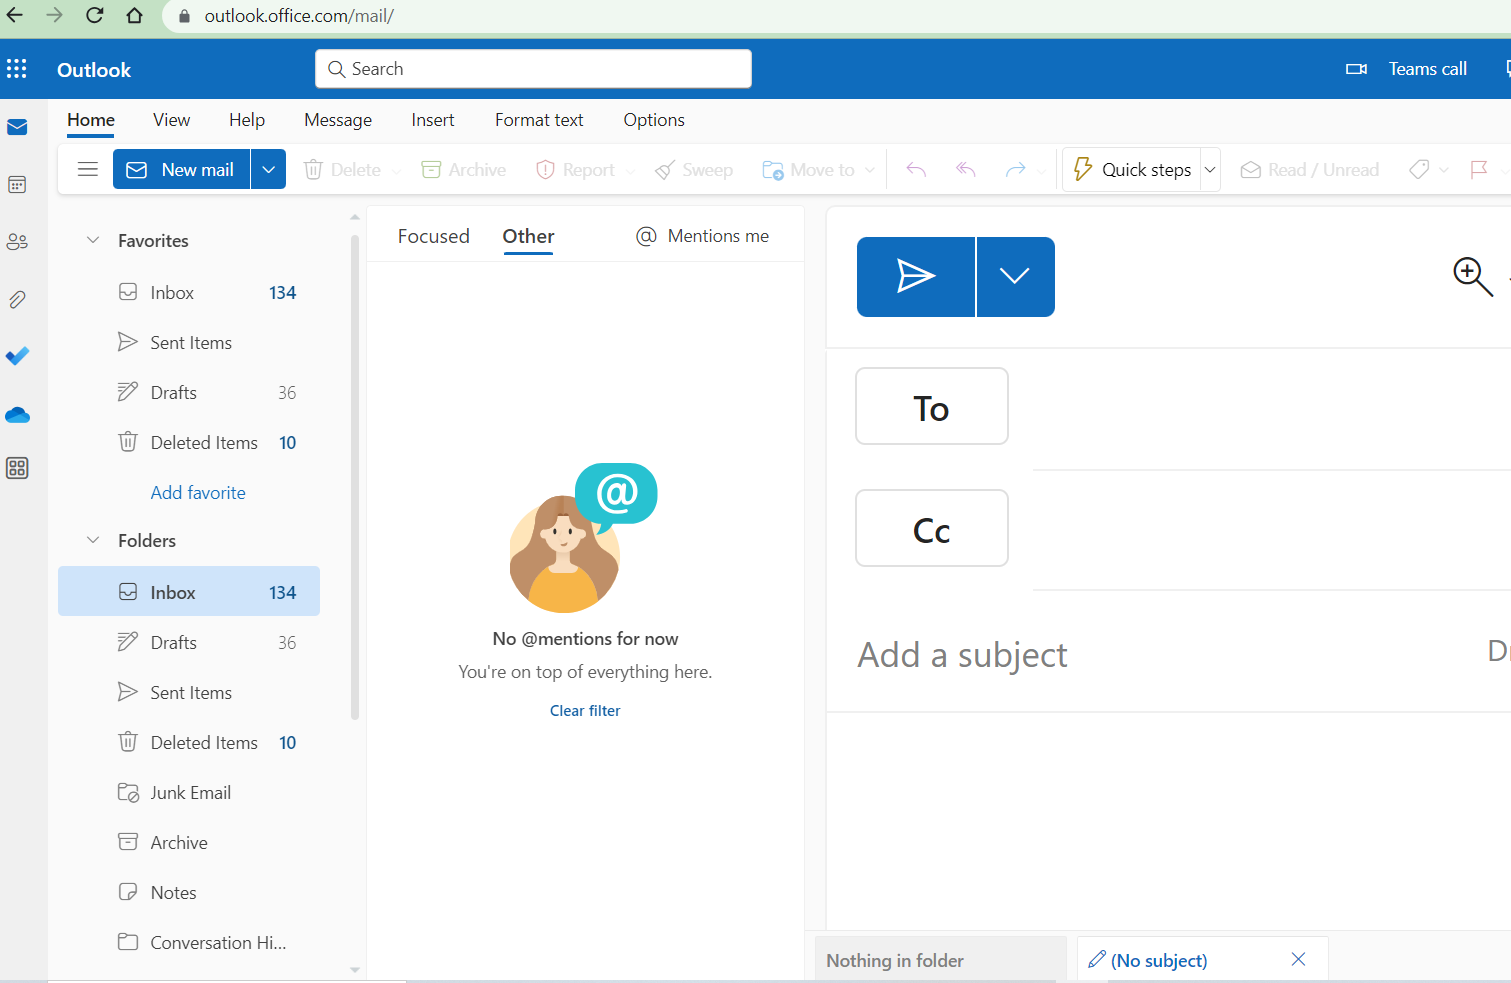The image size is (1511, 983).
Task: Open People contacts in left rail
Action: point(17,242)
